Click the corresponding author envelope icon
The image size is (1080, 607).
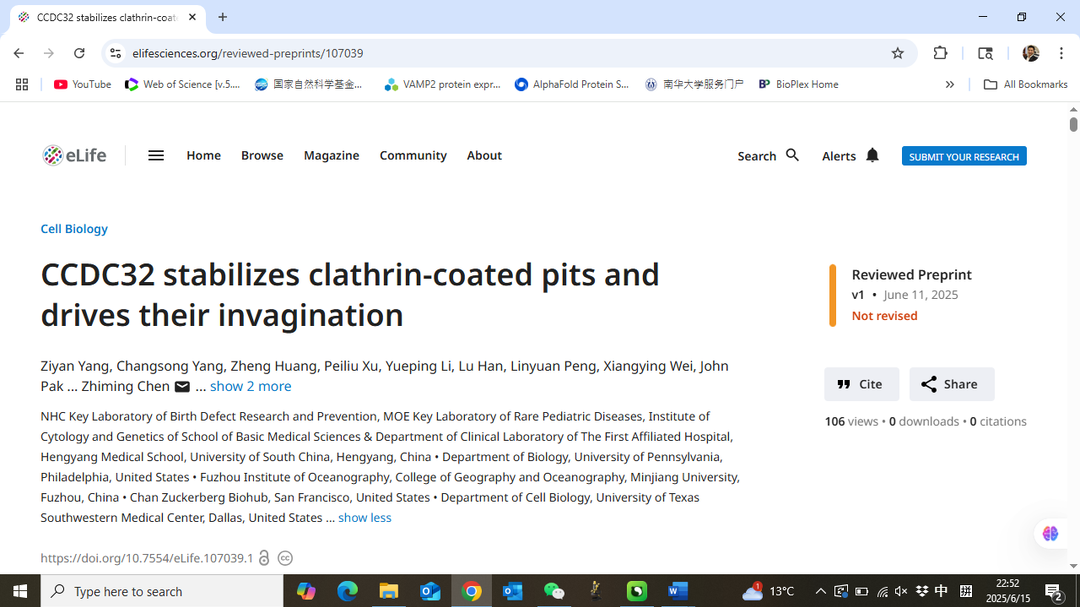pyautogui.click(x=182, y=387)
